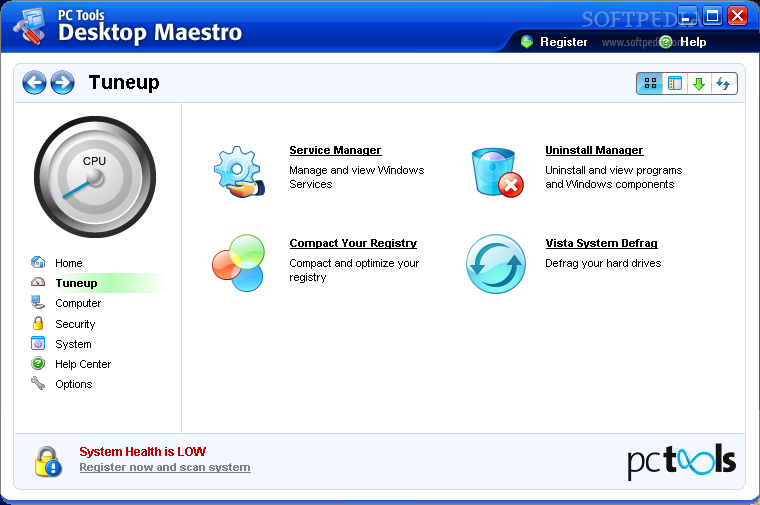Image resolution: width=760 pixels, height=505 pixels.
Task: Click 'Manage and view Windows Services' description
Action: [x=357, y=177]
